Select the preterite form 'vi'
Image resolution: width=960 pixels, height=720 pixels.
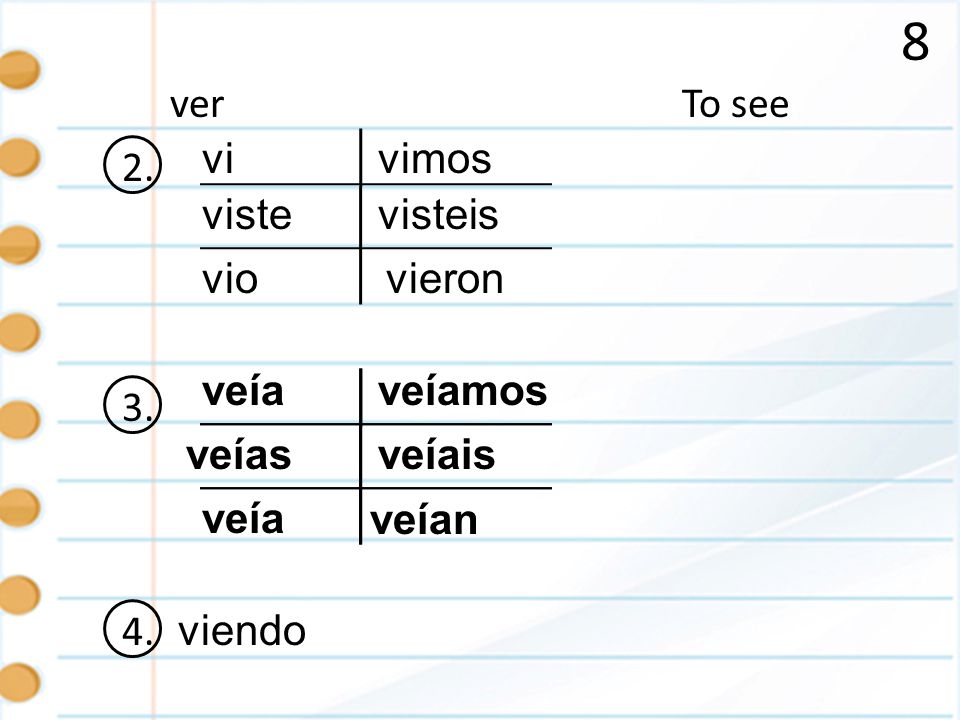(217, 159)
